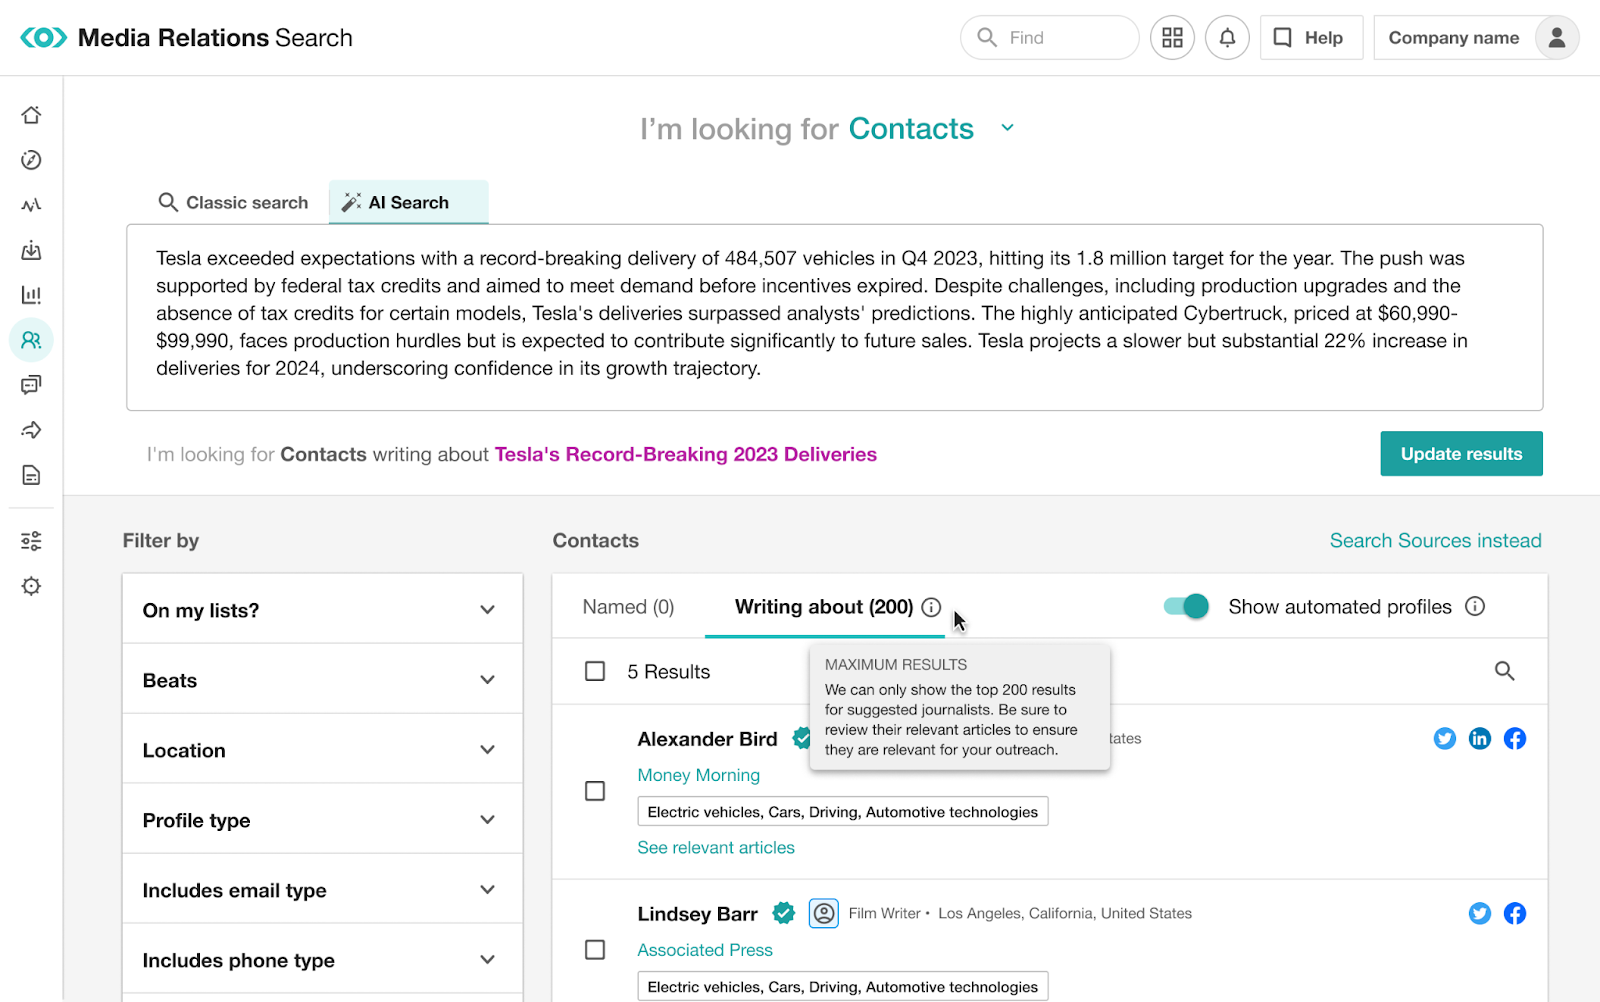Screen dimensions: 1600x1002
Task: Open the bar chart analytics sidebar icon
Action: tap(31, 295)
